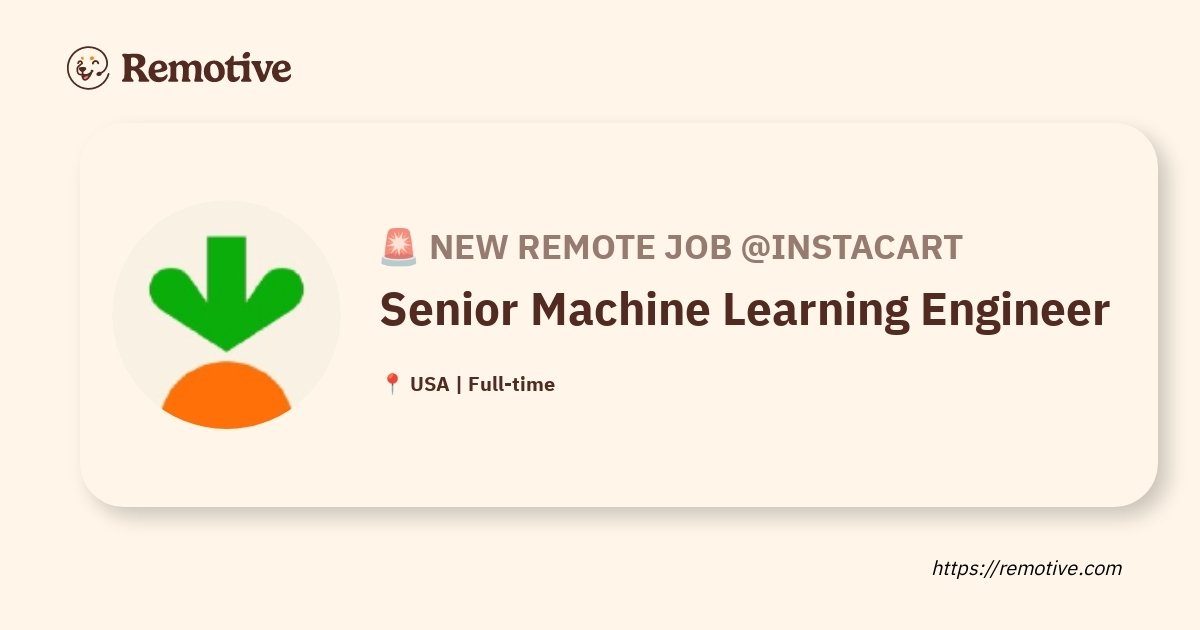Image resolution: width=1200 pixels, height=630 pixels.
Task: Click the "NEW REMOTE JOB" heading text
Action: pos(581,247)
